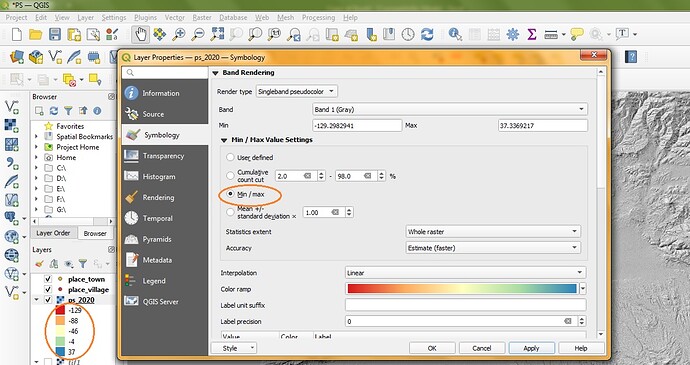Click the OK button
The height and width of the screenshot is (365, 690).
[x=432, y=348]
